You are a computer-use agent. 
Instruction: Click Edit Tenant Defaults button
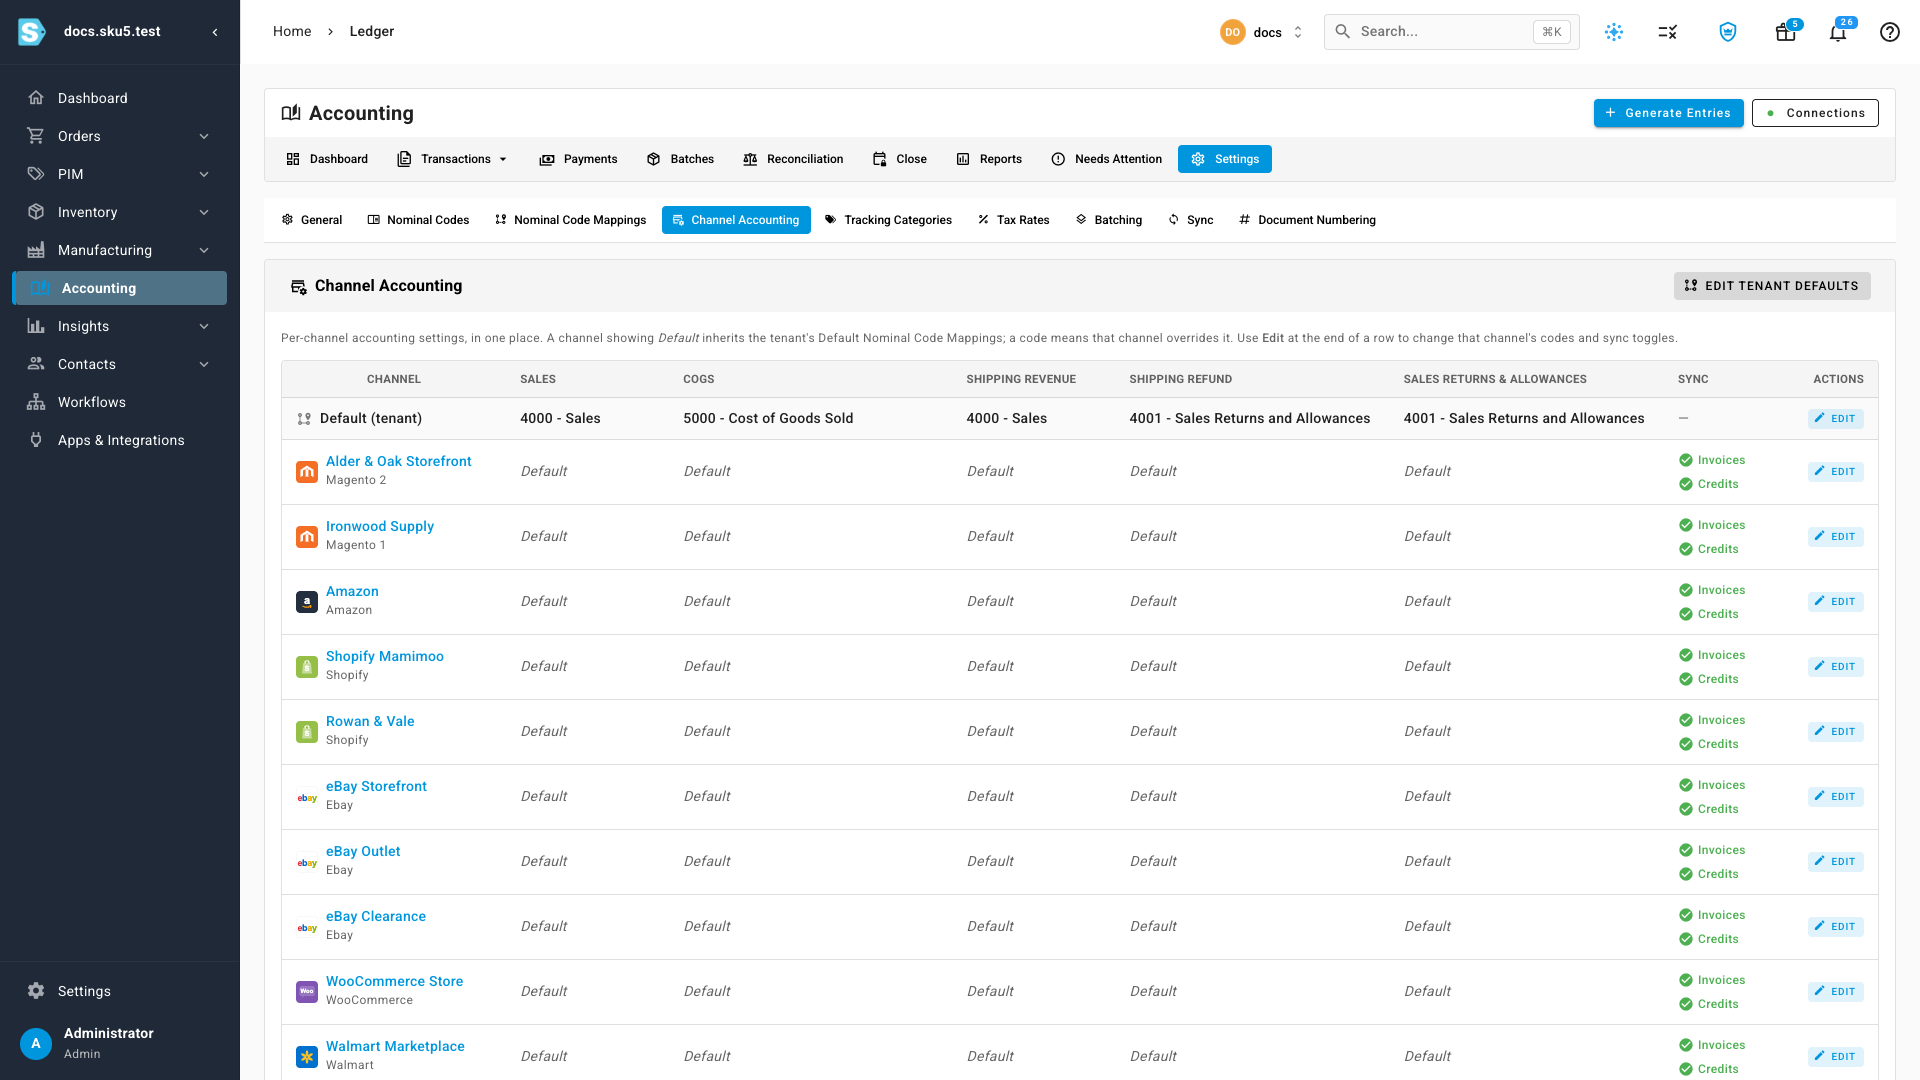(x=1772, y=286)
